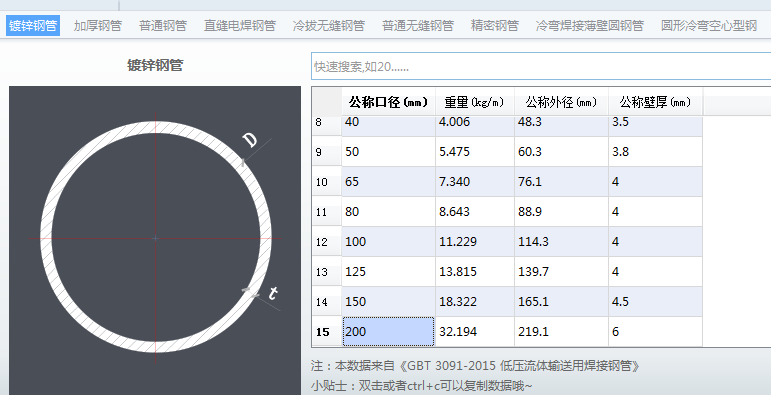Select the nominal diameter cell 125
The image size is (771, 395).
pyautogui.click(x=388, y=272)
